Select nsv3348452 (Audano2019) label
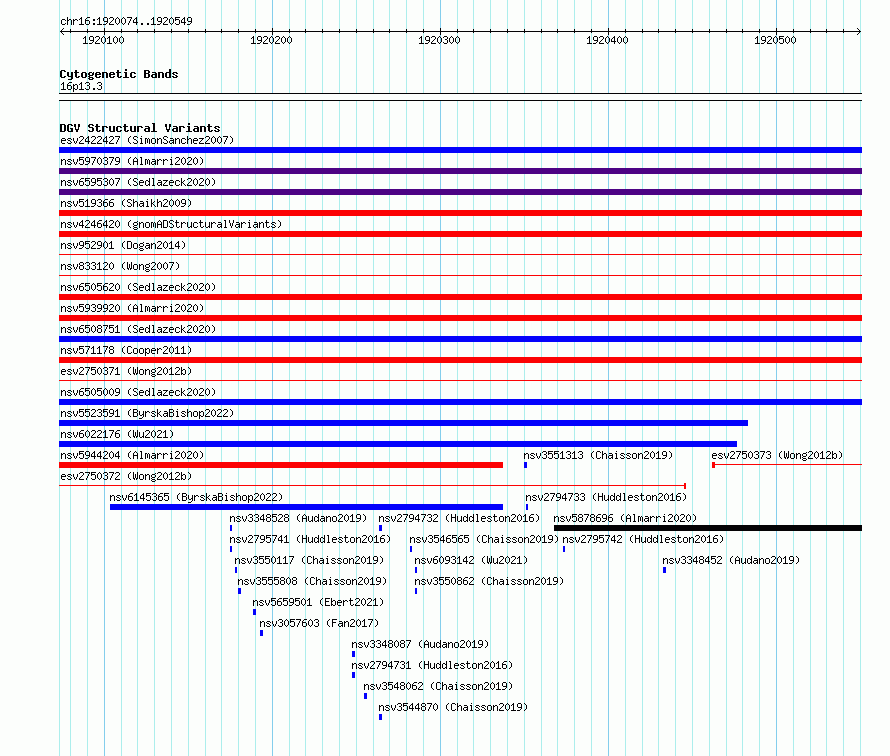 [x=731, y=560]
